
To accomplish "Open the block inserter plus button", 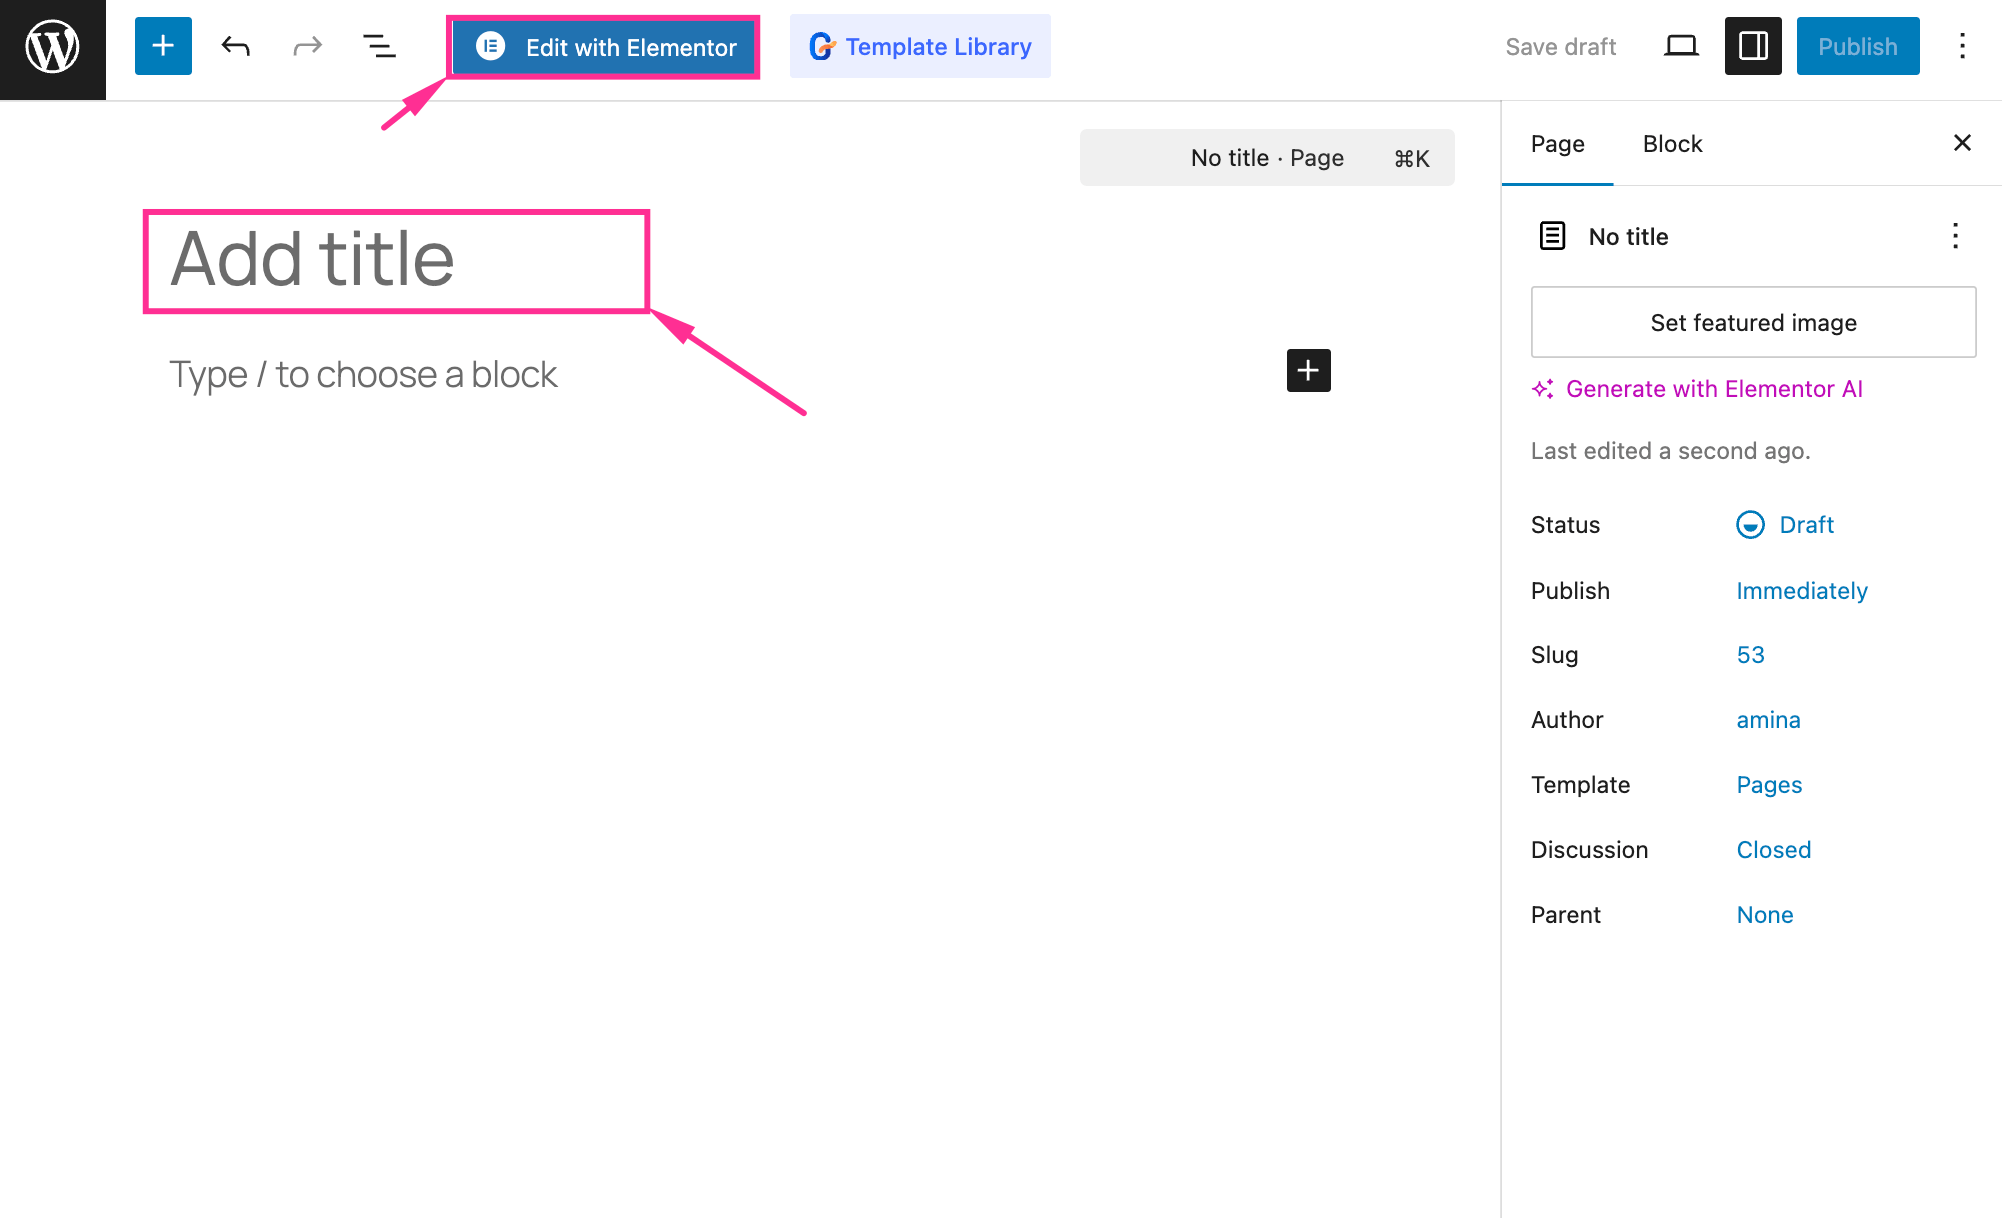I will click(x=163, y=46).
